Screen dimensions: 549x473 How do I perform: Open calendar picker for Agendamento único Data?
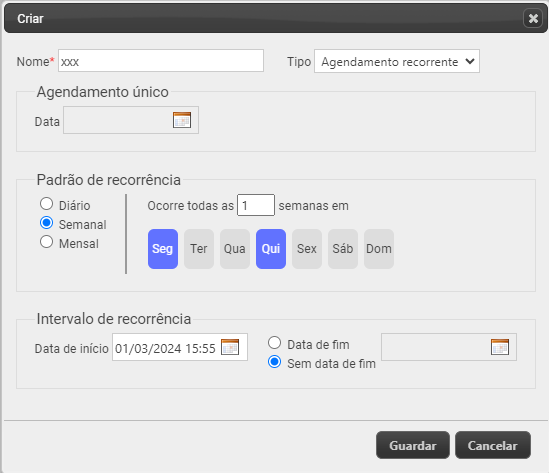[182, 120]
